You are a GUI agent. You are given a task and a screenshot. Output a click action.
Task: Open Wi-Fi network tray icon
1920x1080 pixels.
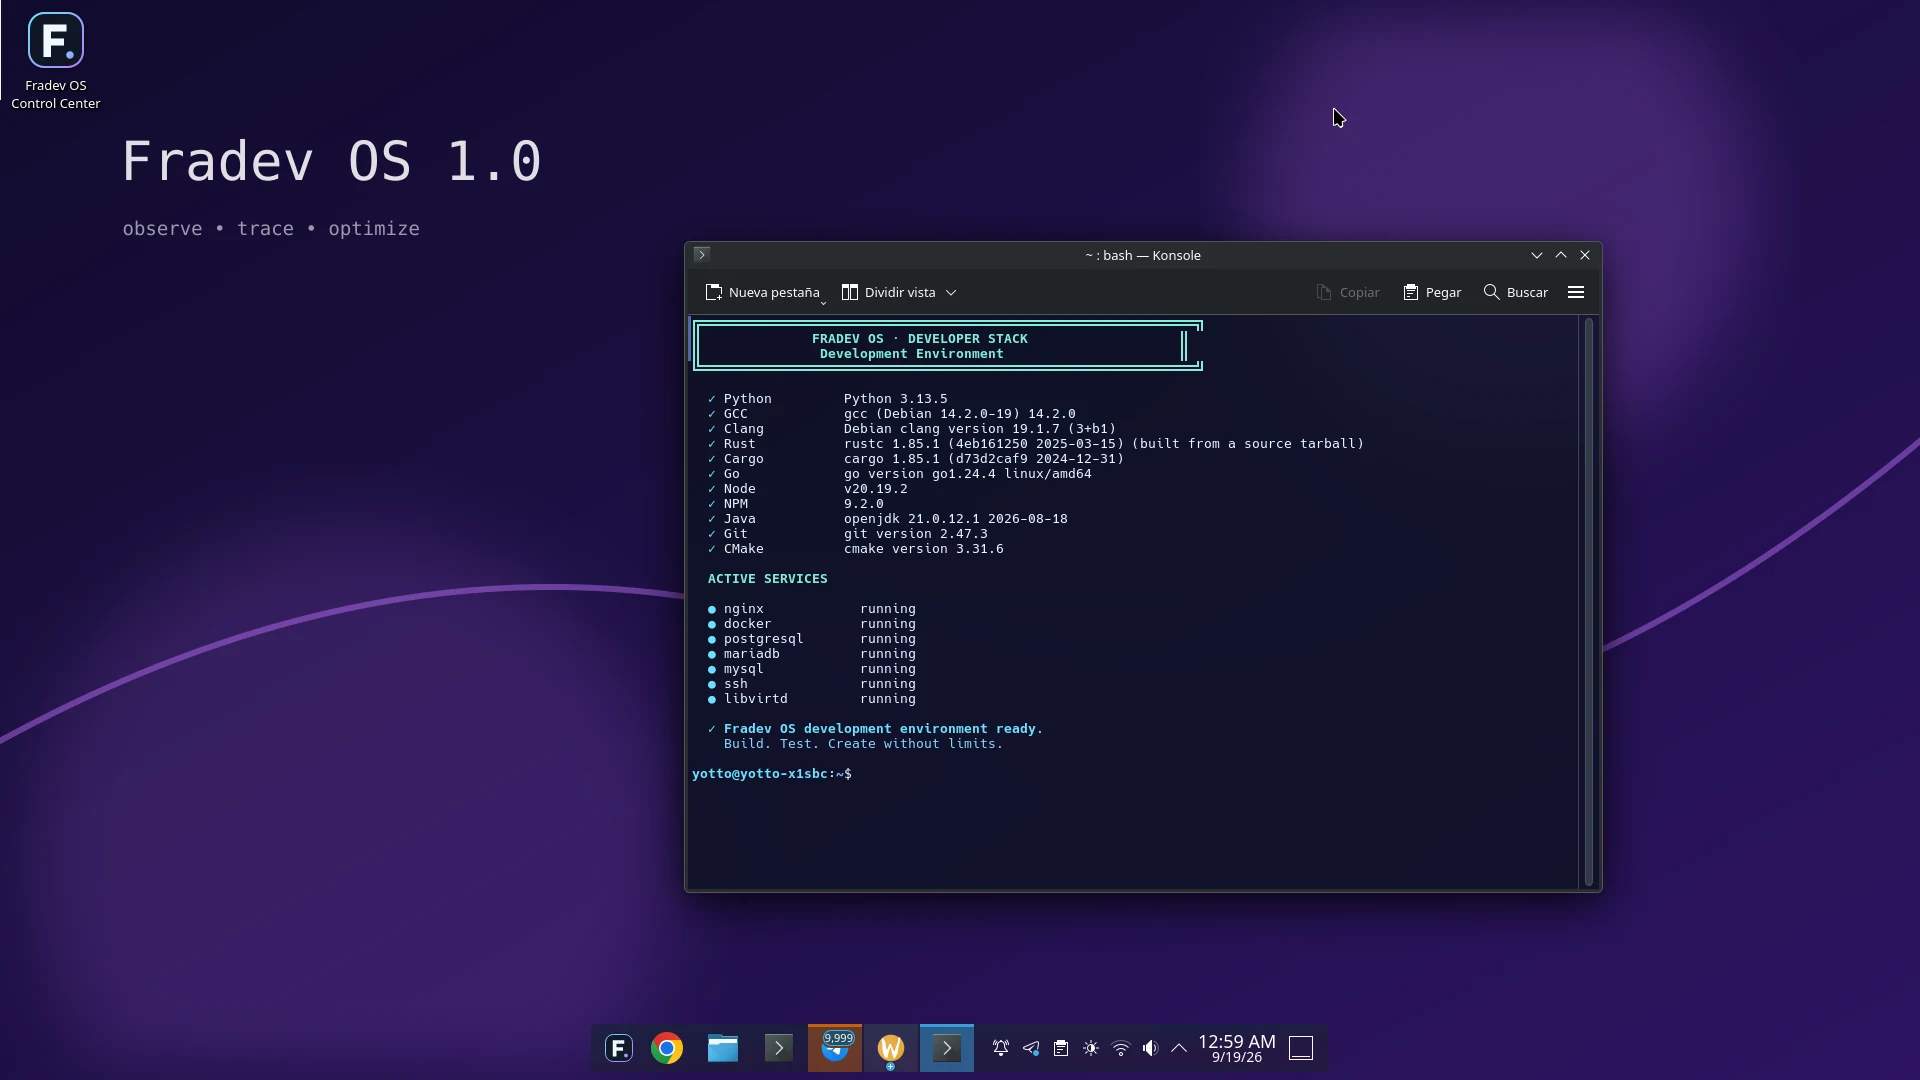pyautogui.click(x=1121, y=1048)
